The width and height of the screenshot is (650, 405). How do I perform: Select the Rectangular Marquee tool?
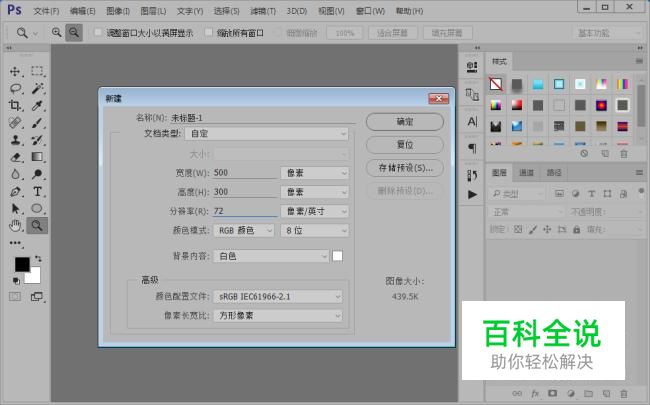click(37, 71)
